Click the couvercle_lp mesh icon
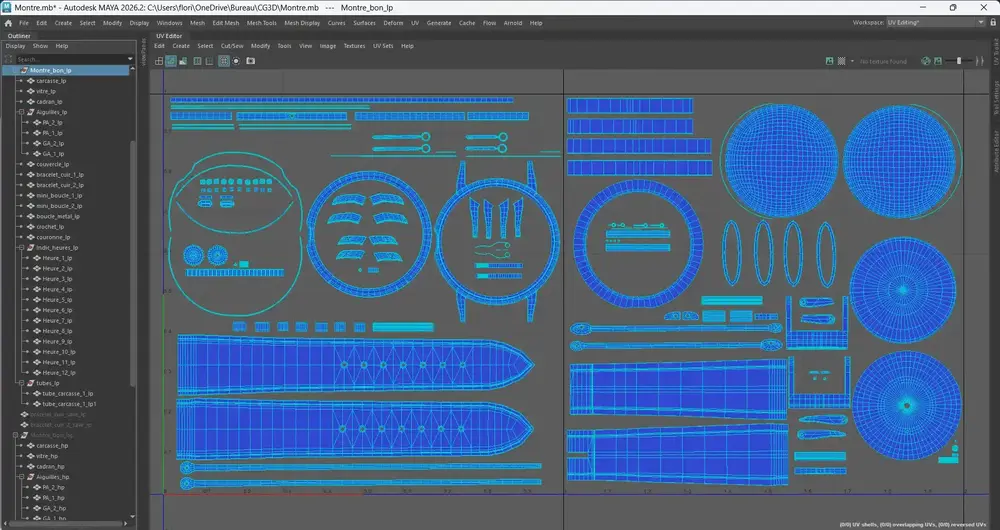Viewport: 1000px width, 530px height. [x=30, y=165]
